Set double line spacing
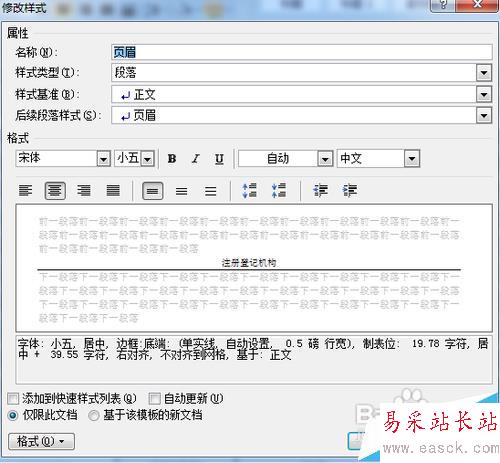Viewport: 500px width, 463px height. [x=211, y=191]
